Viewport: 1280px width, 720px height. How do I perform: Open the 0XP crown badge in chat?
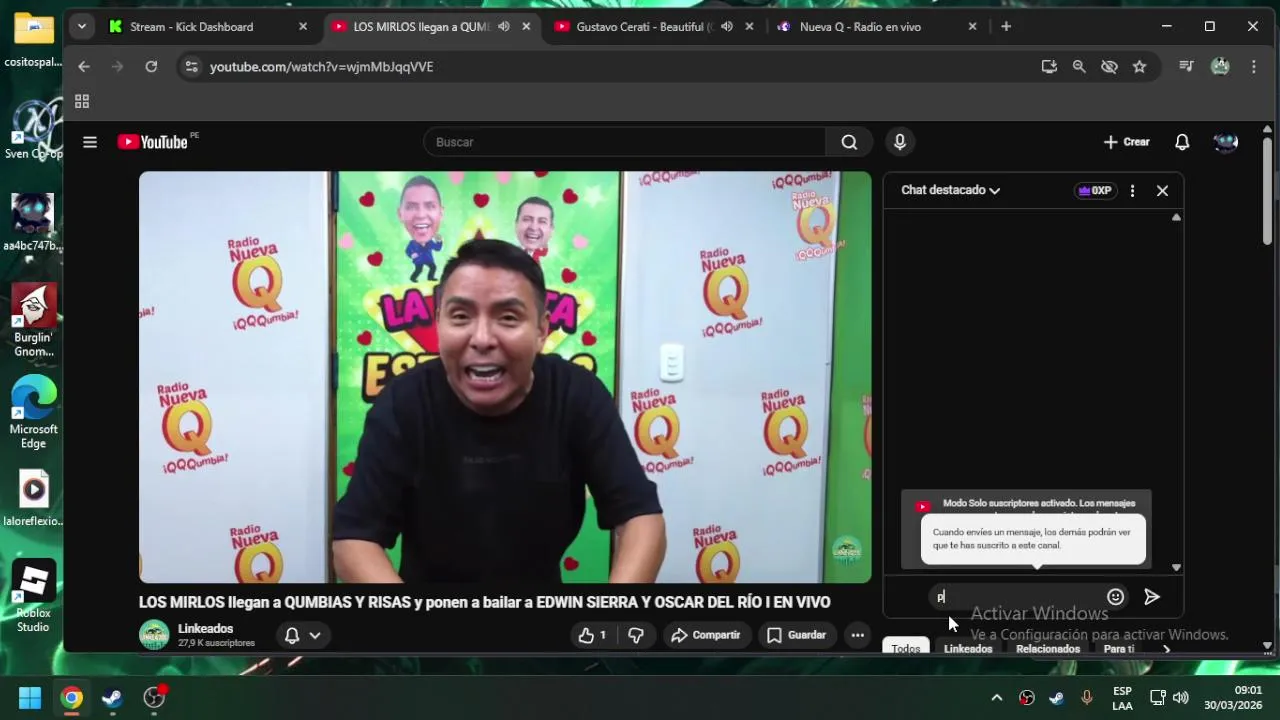[x=1095, y=190]
